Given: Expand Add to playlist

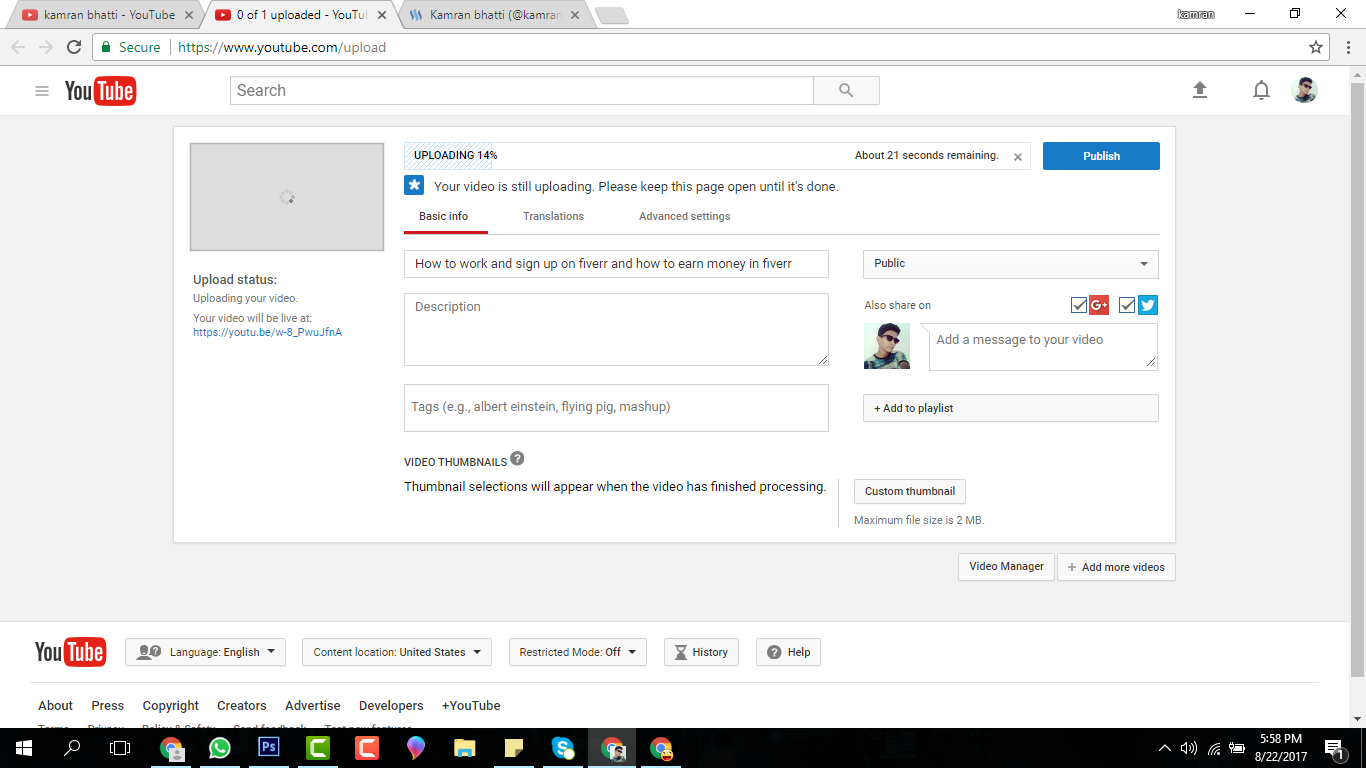Looking at the screenshot, I should click(x=1011, y=408).
